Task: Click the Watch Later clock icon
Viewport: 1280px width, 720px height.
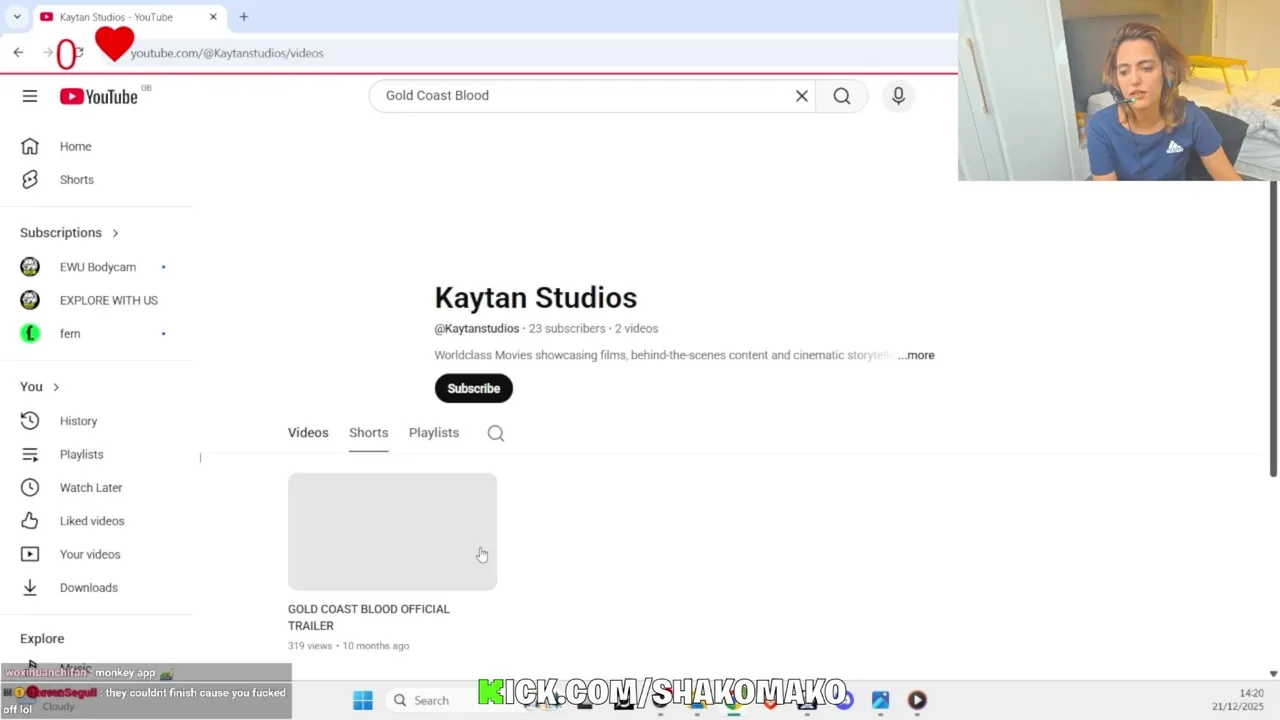Action: (x=30, y=488)
